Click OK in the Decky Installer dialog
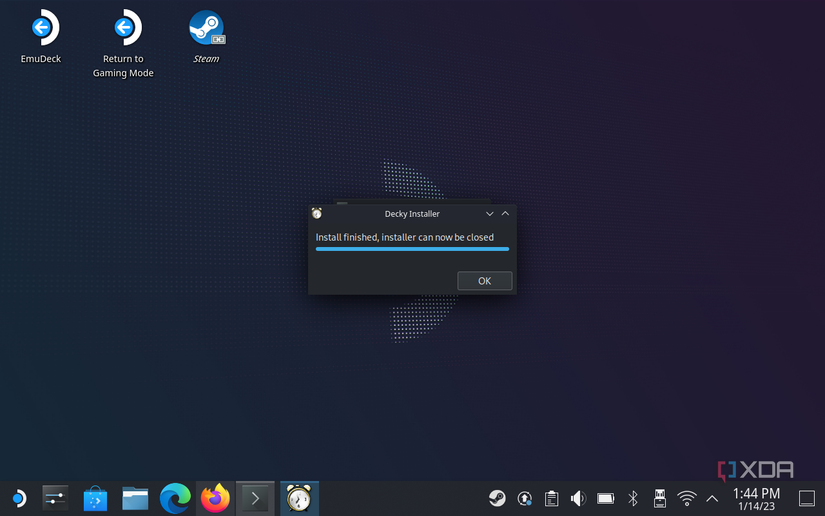 [x=484, y=281]
